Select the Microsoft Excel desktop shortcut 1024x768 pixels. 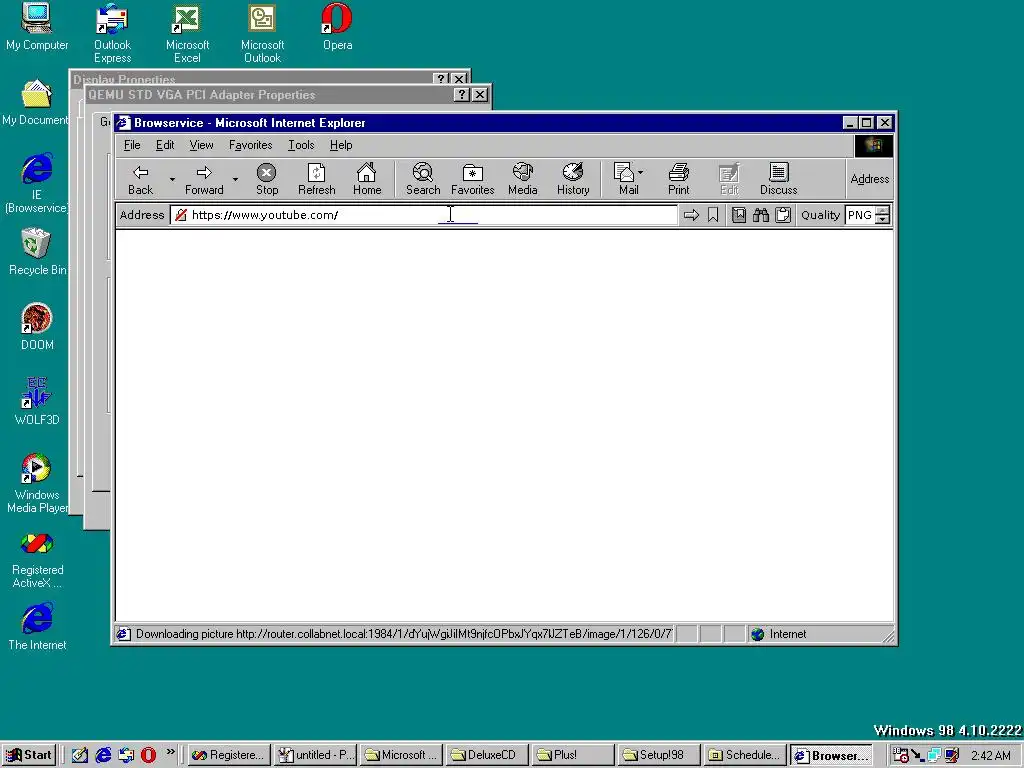point(187,33)
